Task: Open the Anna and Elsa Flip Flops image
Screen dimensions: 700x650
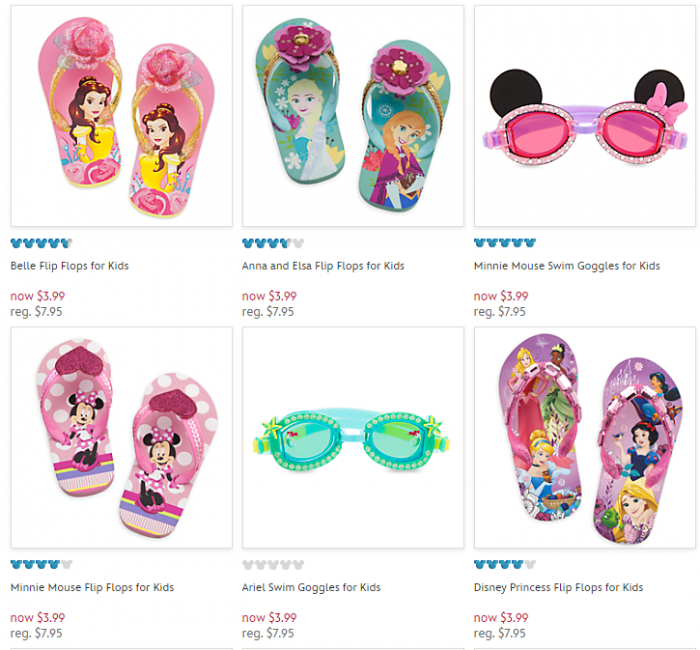Action: (x=353, y=115)
